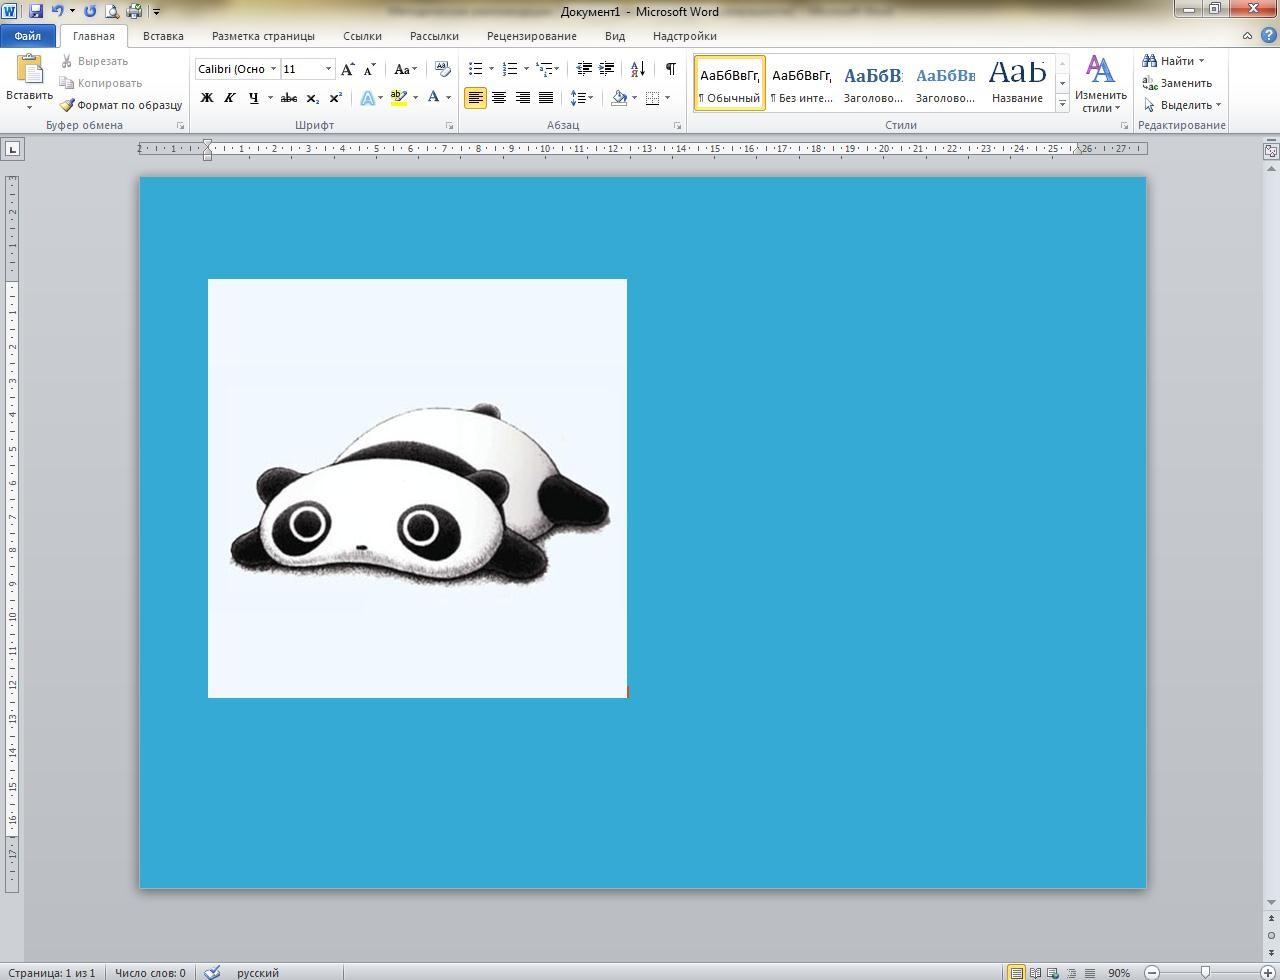The image size is (1280, 980).
Task: Apply paragraph shading with paint bucket
Action: pyautogui.click(x=619, y=98)
